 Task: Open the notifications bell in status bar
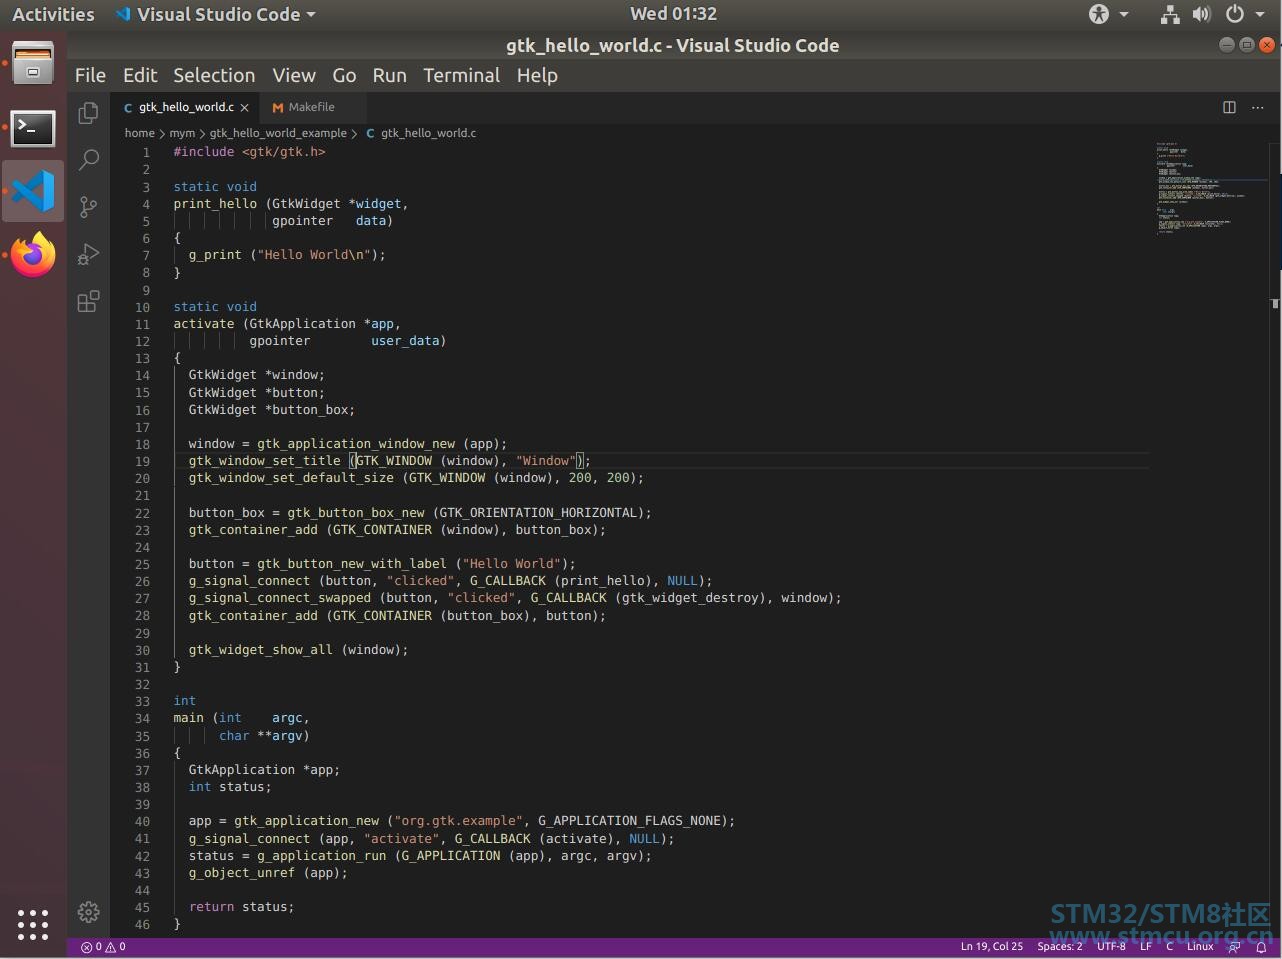click(x=1261, y=947)
